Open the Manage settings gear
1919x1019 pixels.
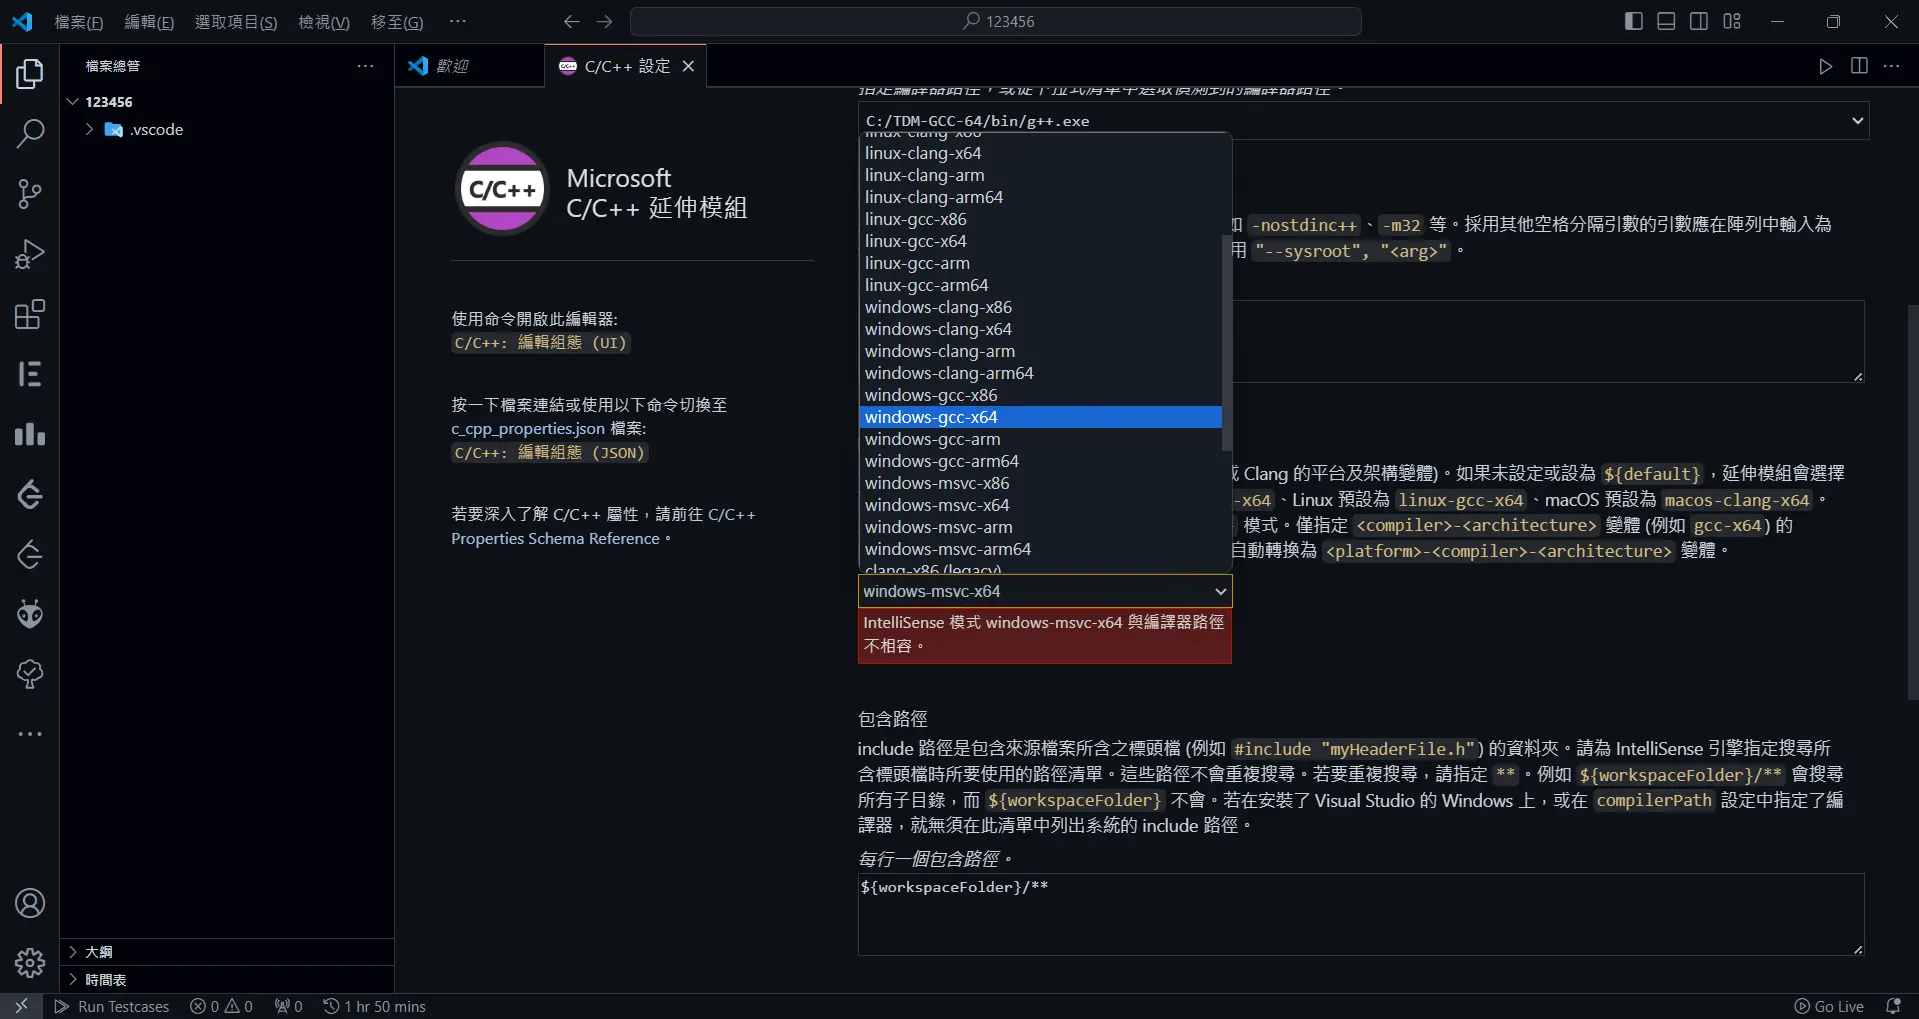(29, 962)
